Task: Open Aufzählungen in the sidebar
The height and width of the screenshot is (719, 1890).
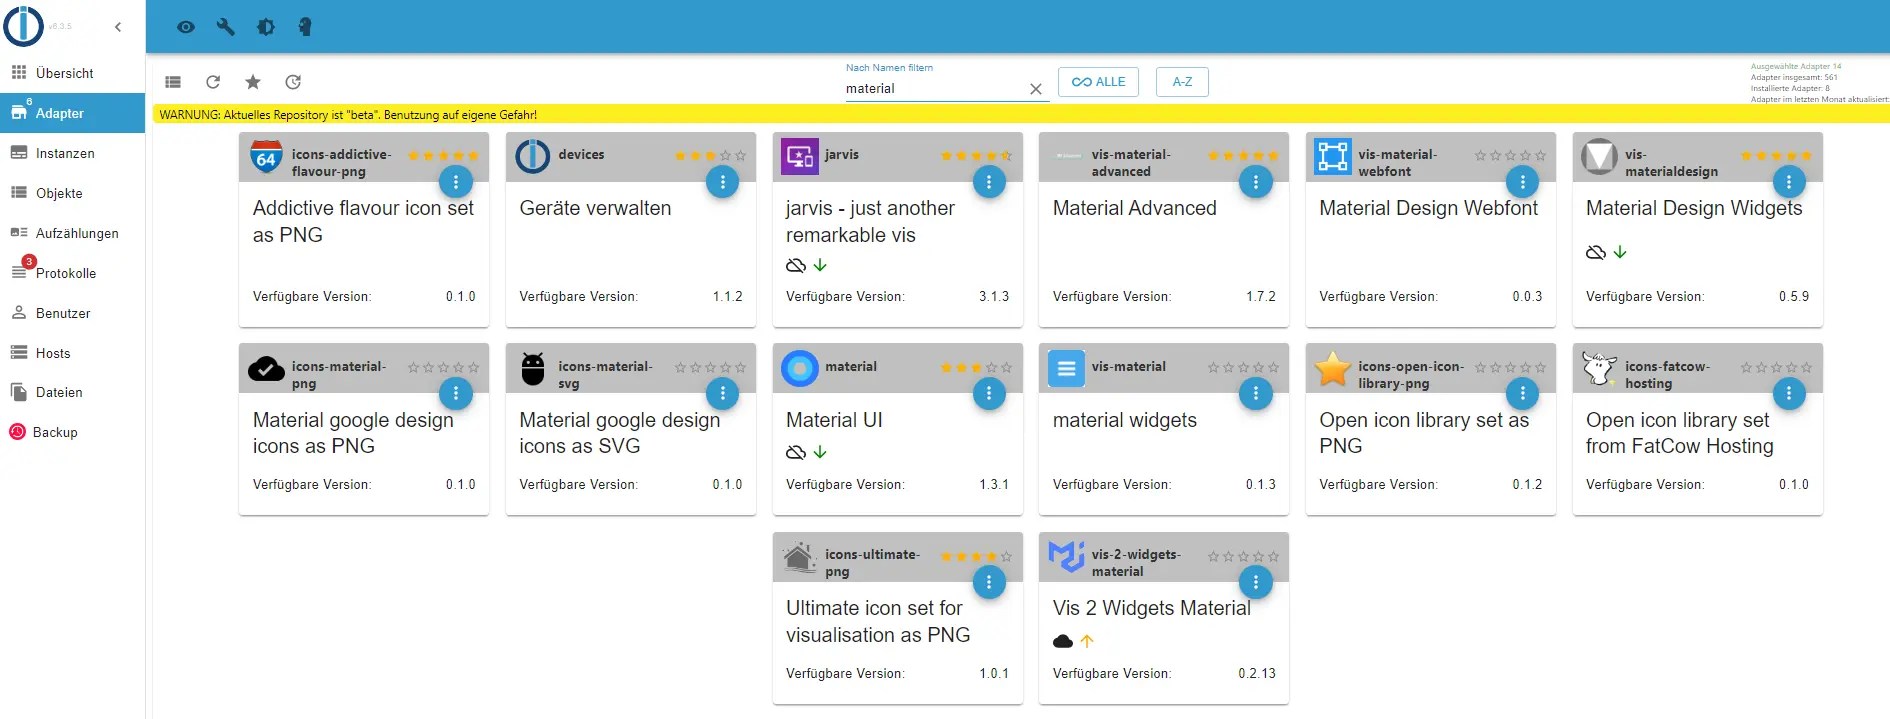Action: (x=73, y=233)
